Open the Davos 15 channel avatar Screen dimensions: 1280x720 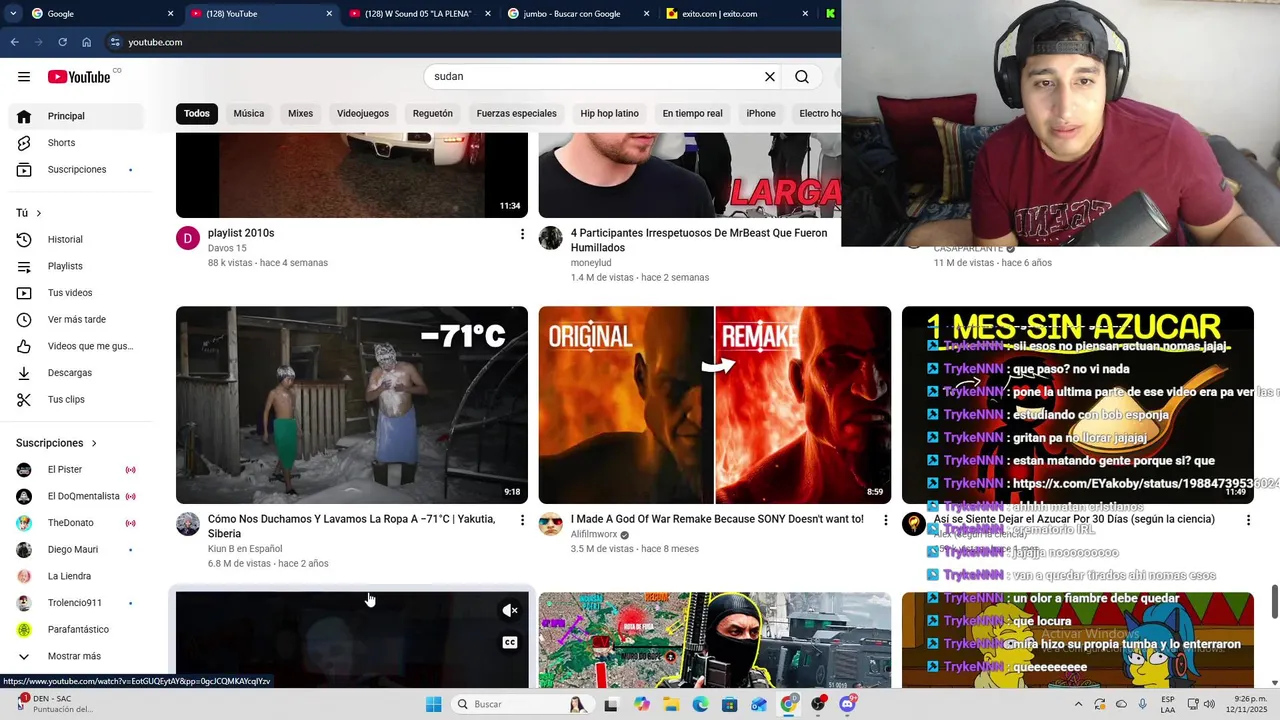pyautogui.click(x=188, y=238)
